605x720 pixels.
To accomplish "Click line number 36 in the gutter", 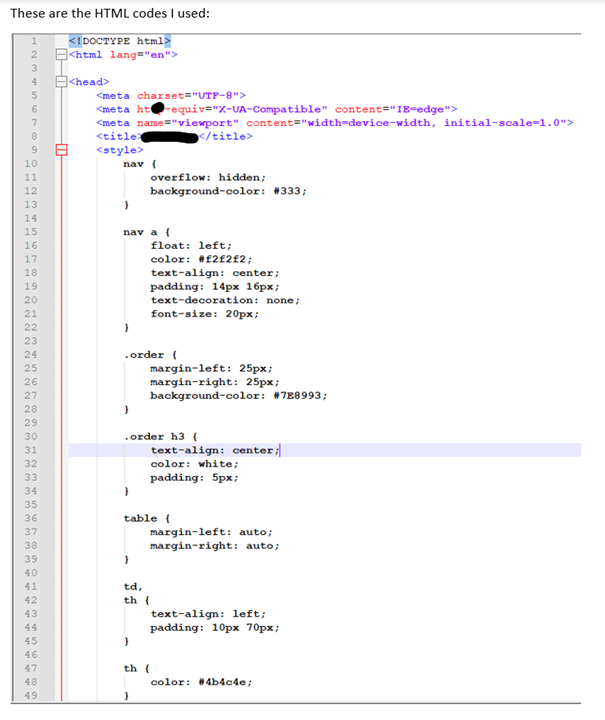I will pyautogui.click(x=31, y=518).
